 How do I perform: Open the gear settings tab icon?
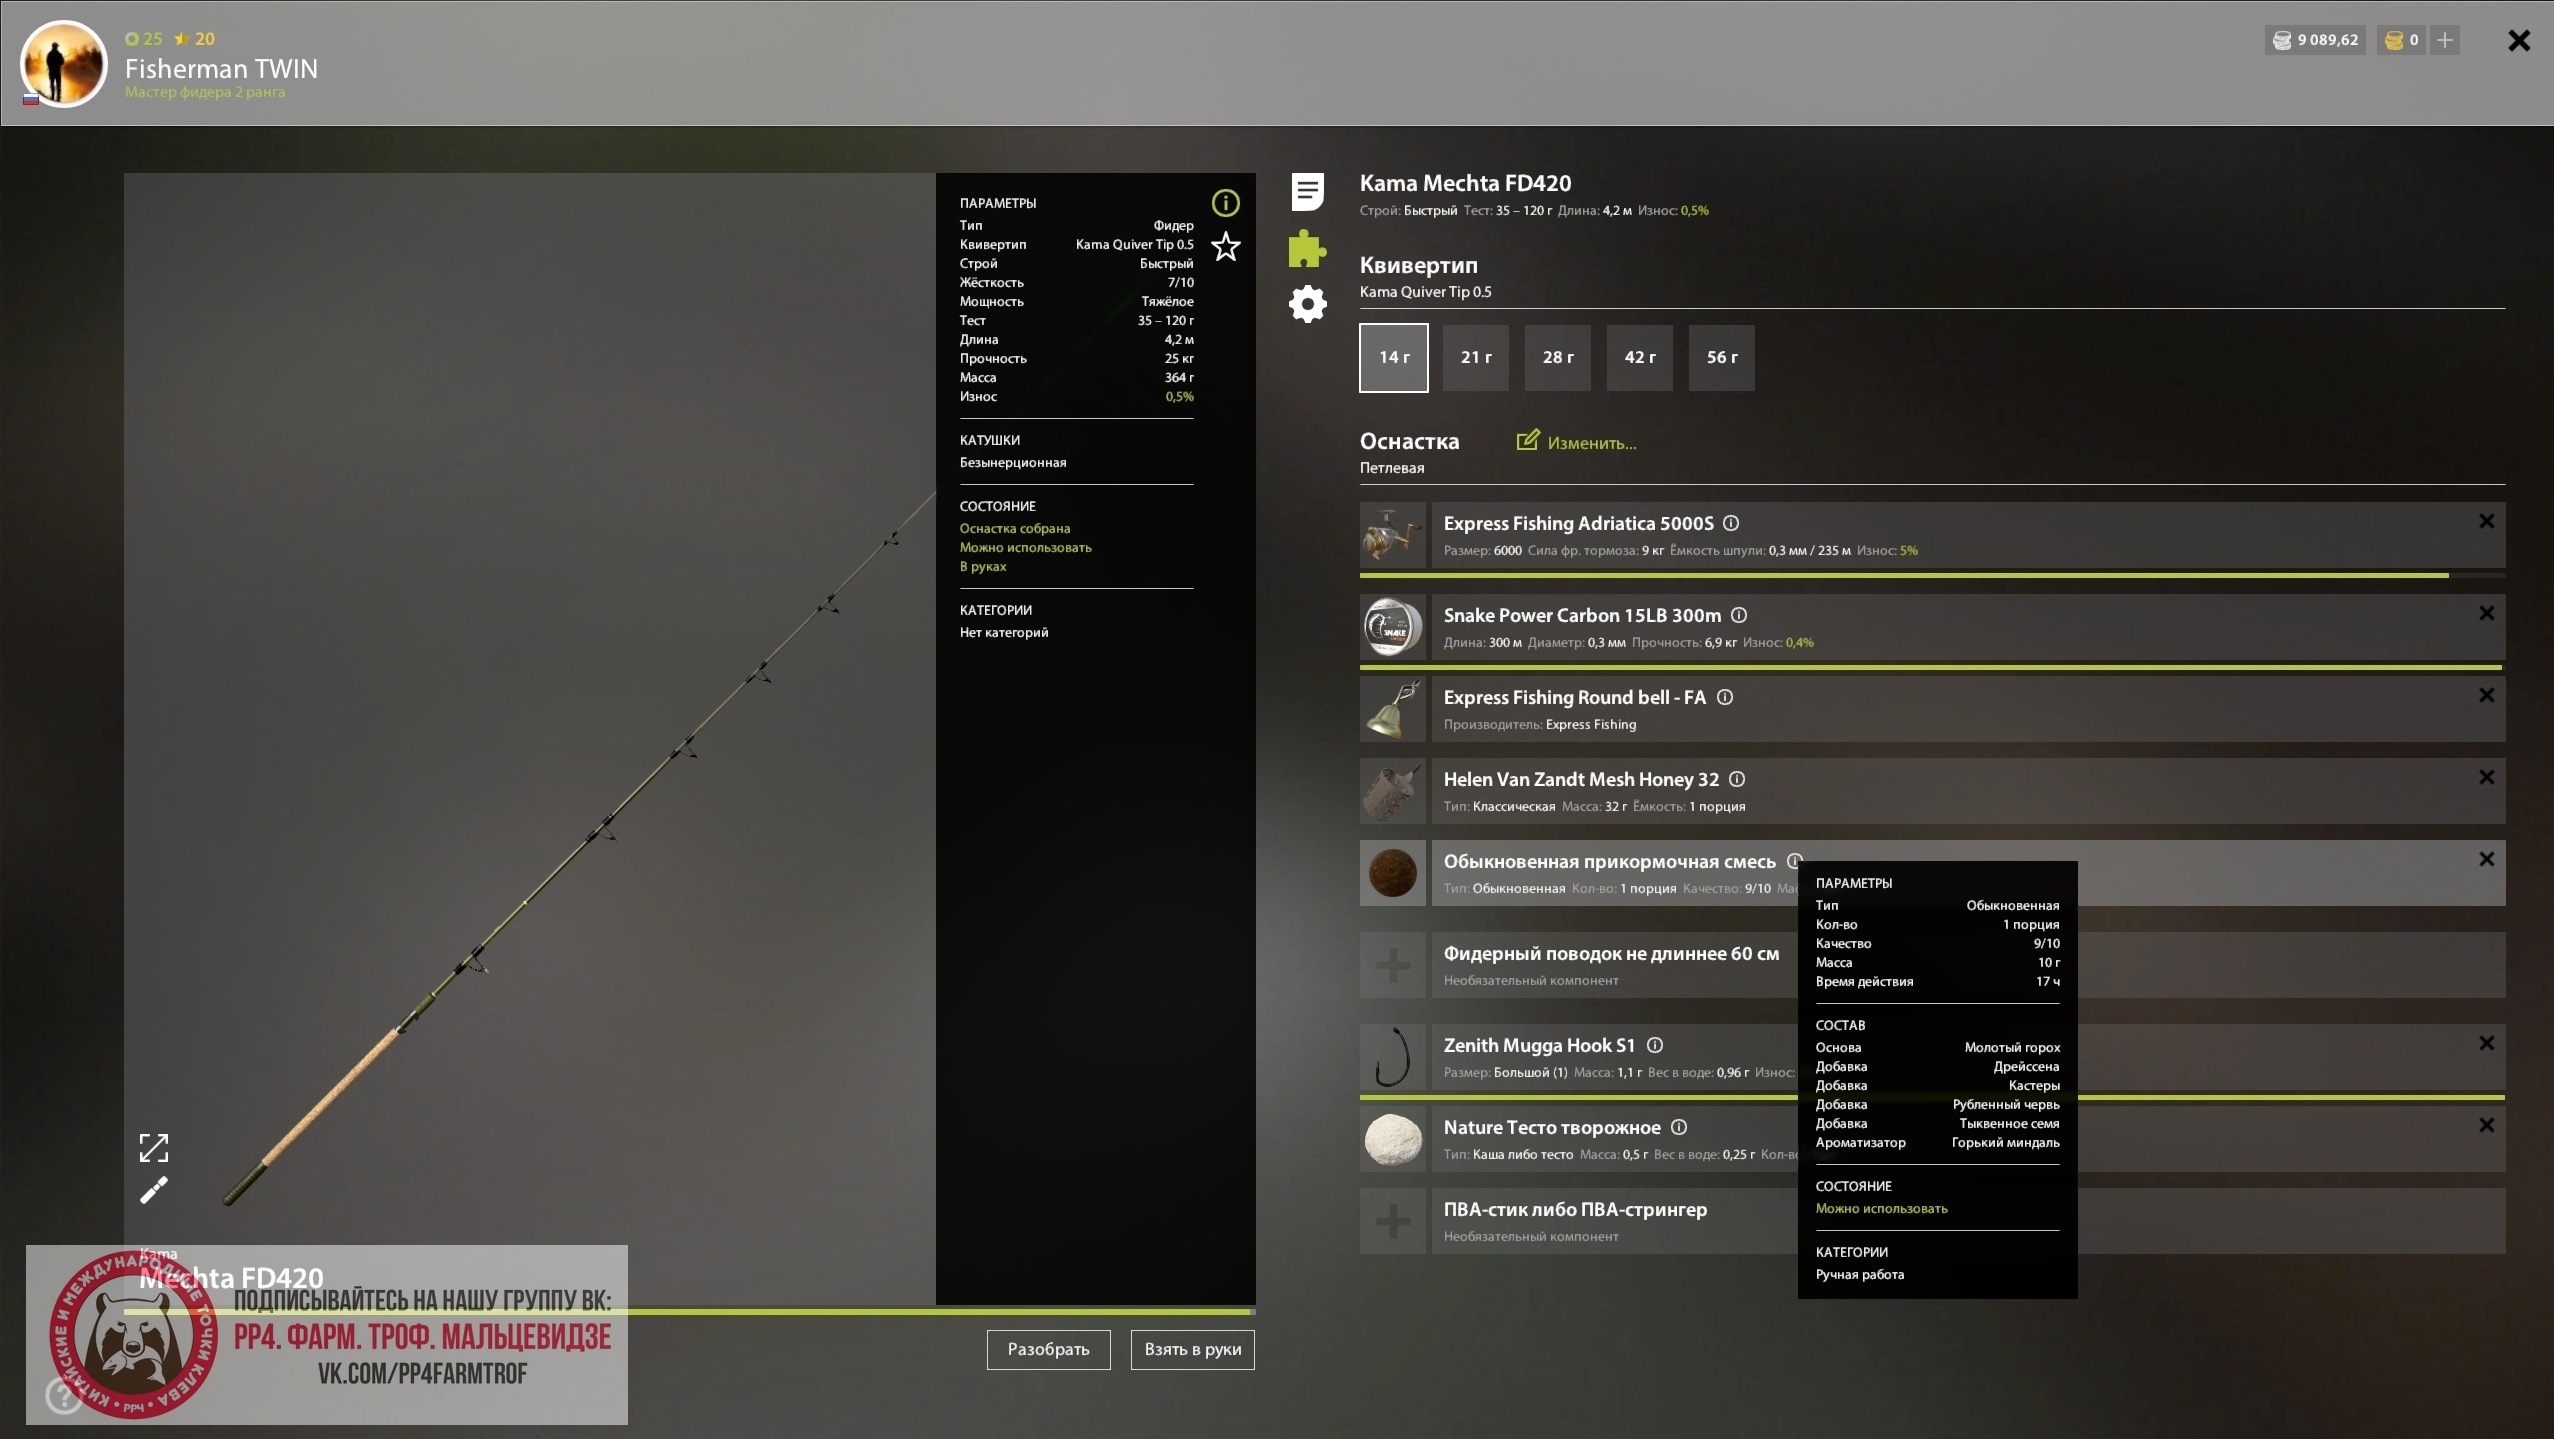point(1307,304)
